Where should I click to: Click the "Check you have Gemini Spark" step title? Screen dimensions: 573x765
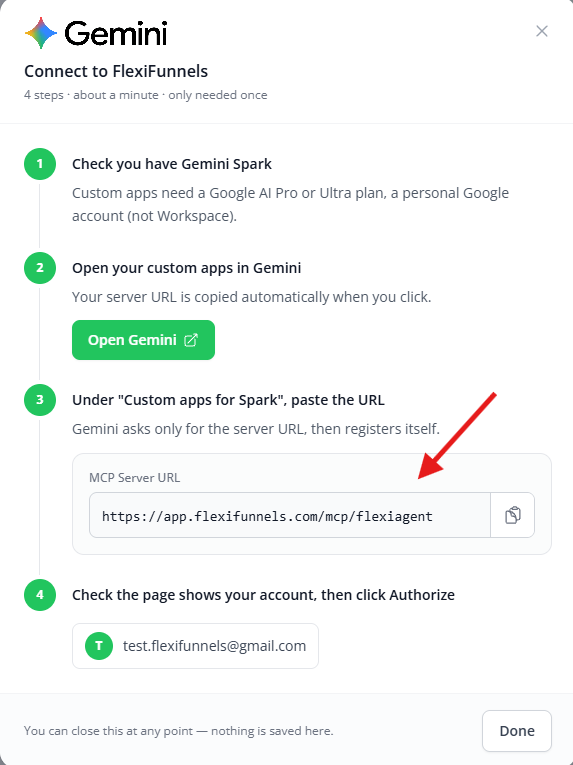[172, 164]
